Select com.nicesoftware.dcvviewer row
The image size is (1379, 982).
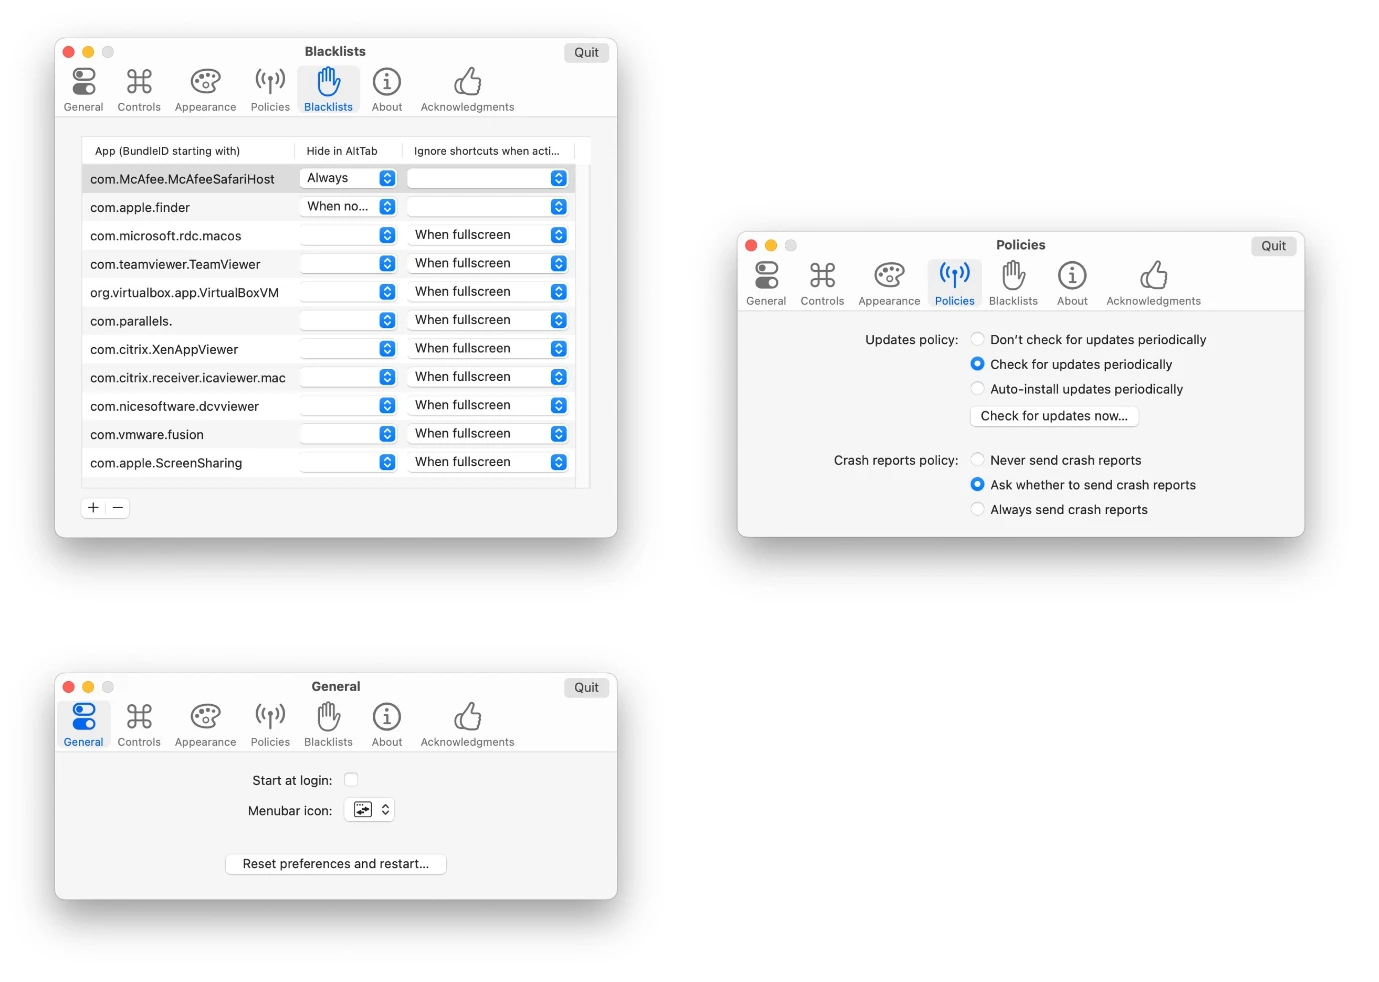click(328, 406)
